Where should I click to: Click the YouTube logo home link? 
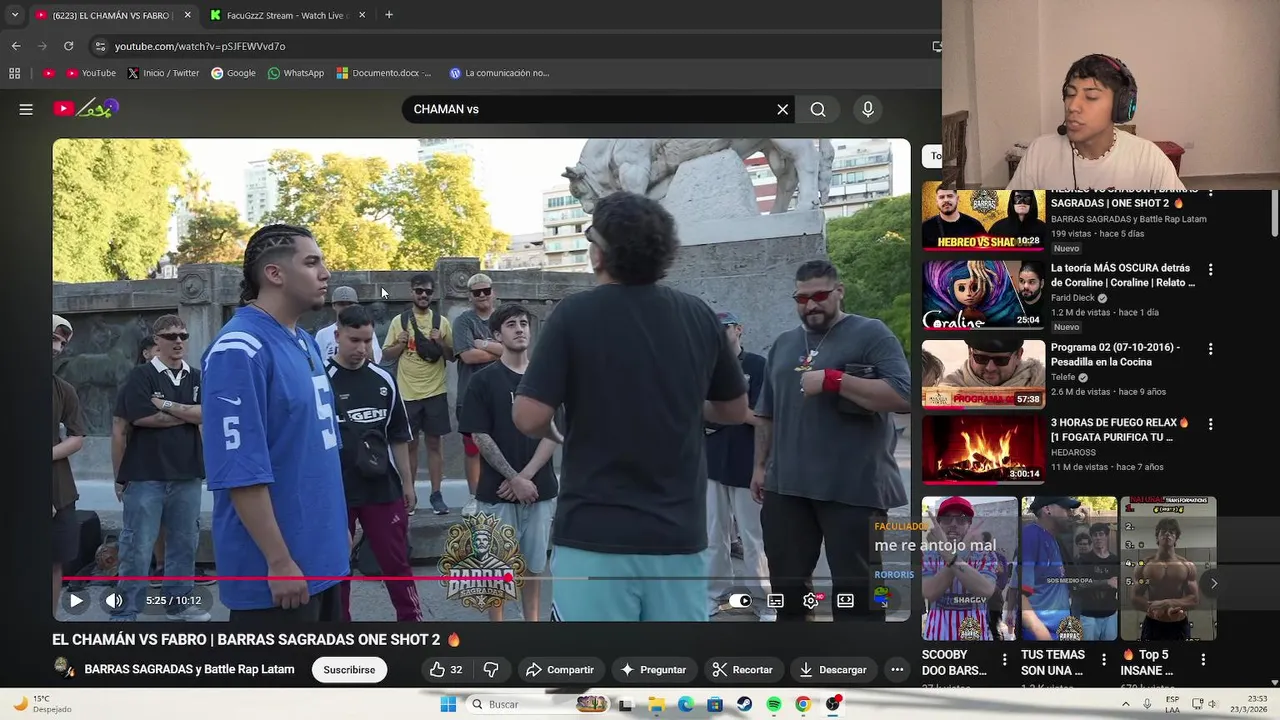86,108
